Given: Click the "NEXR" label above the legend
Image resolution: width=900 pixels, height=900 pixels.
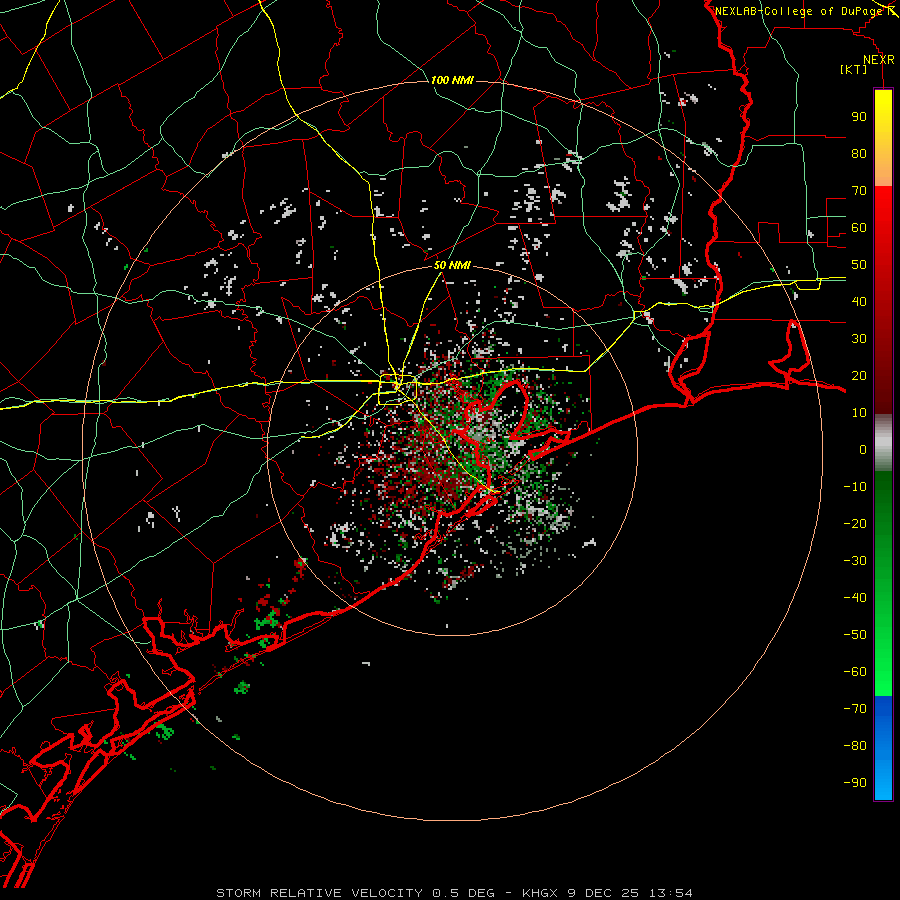Looking at the screenshot, I should (879, 60).
